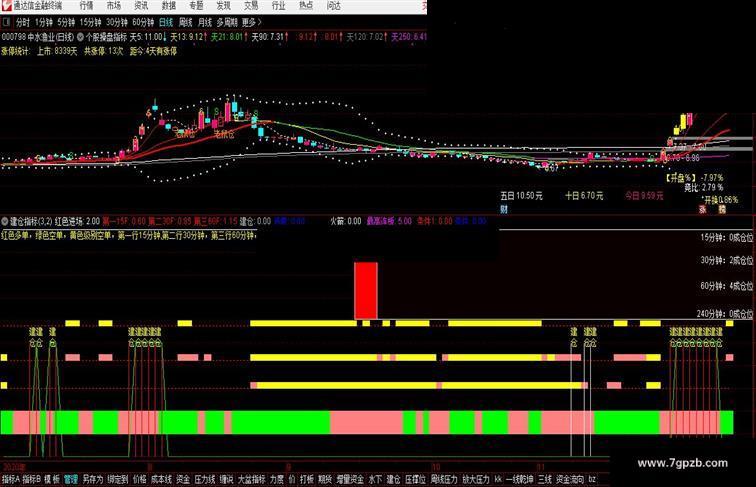
Task: Select the 力度 indicator tab
Action: (x=277, y=479)
